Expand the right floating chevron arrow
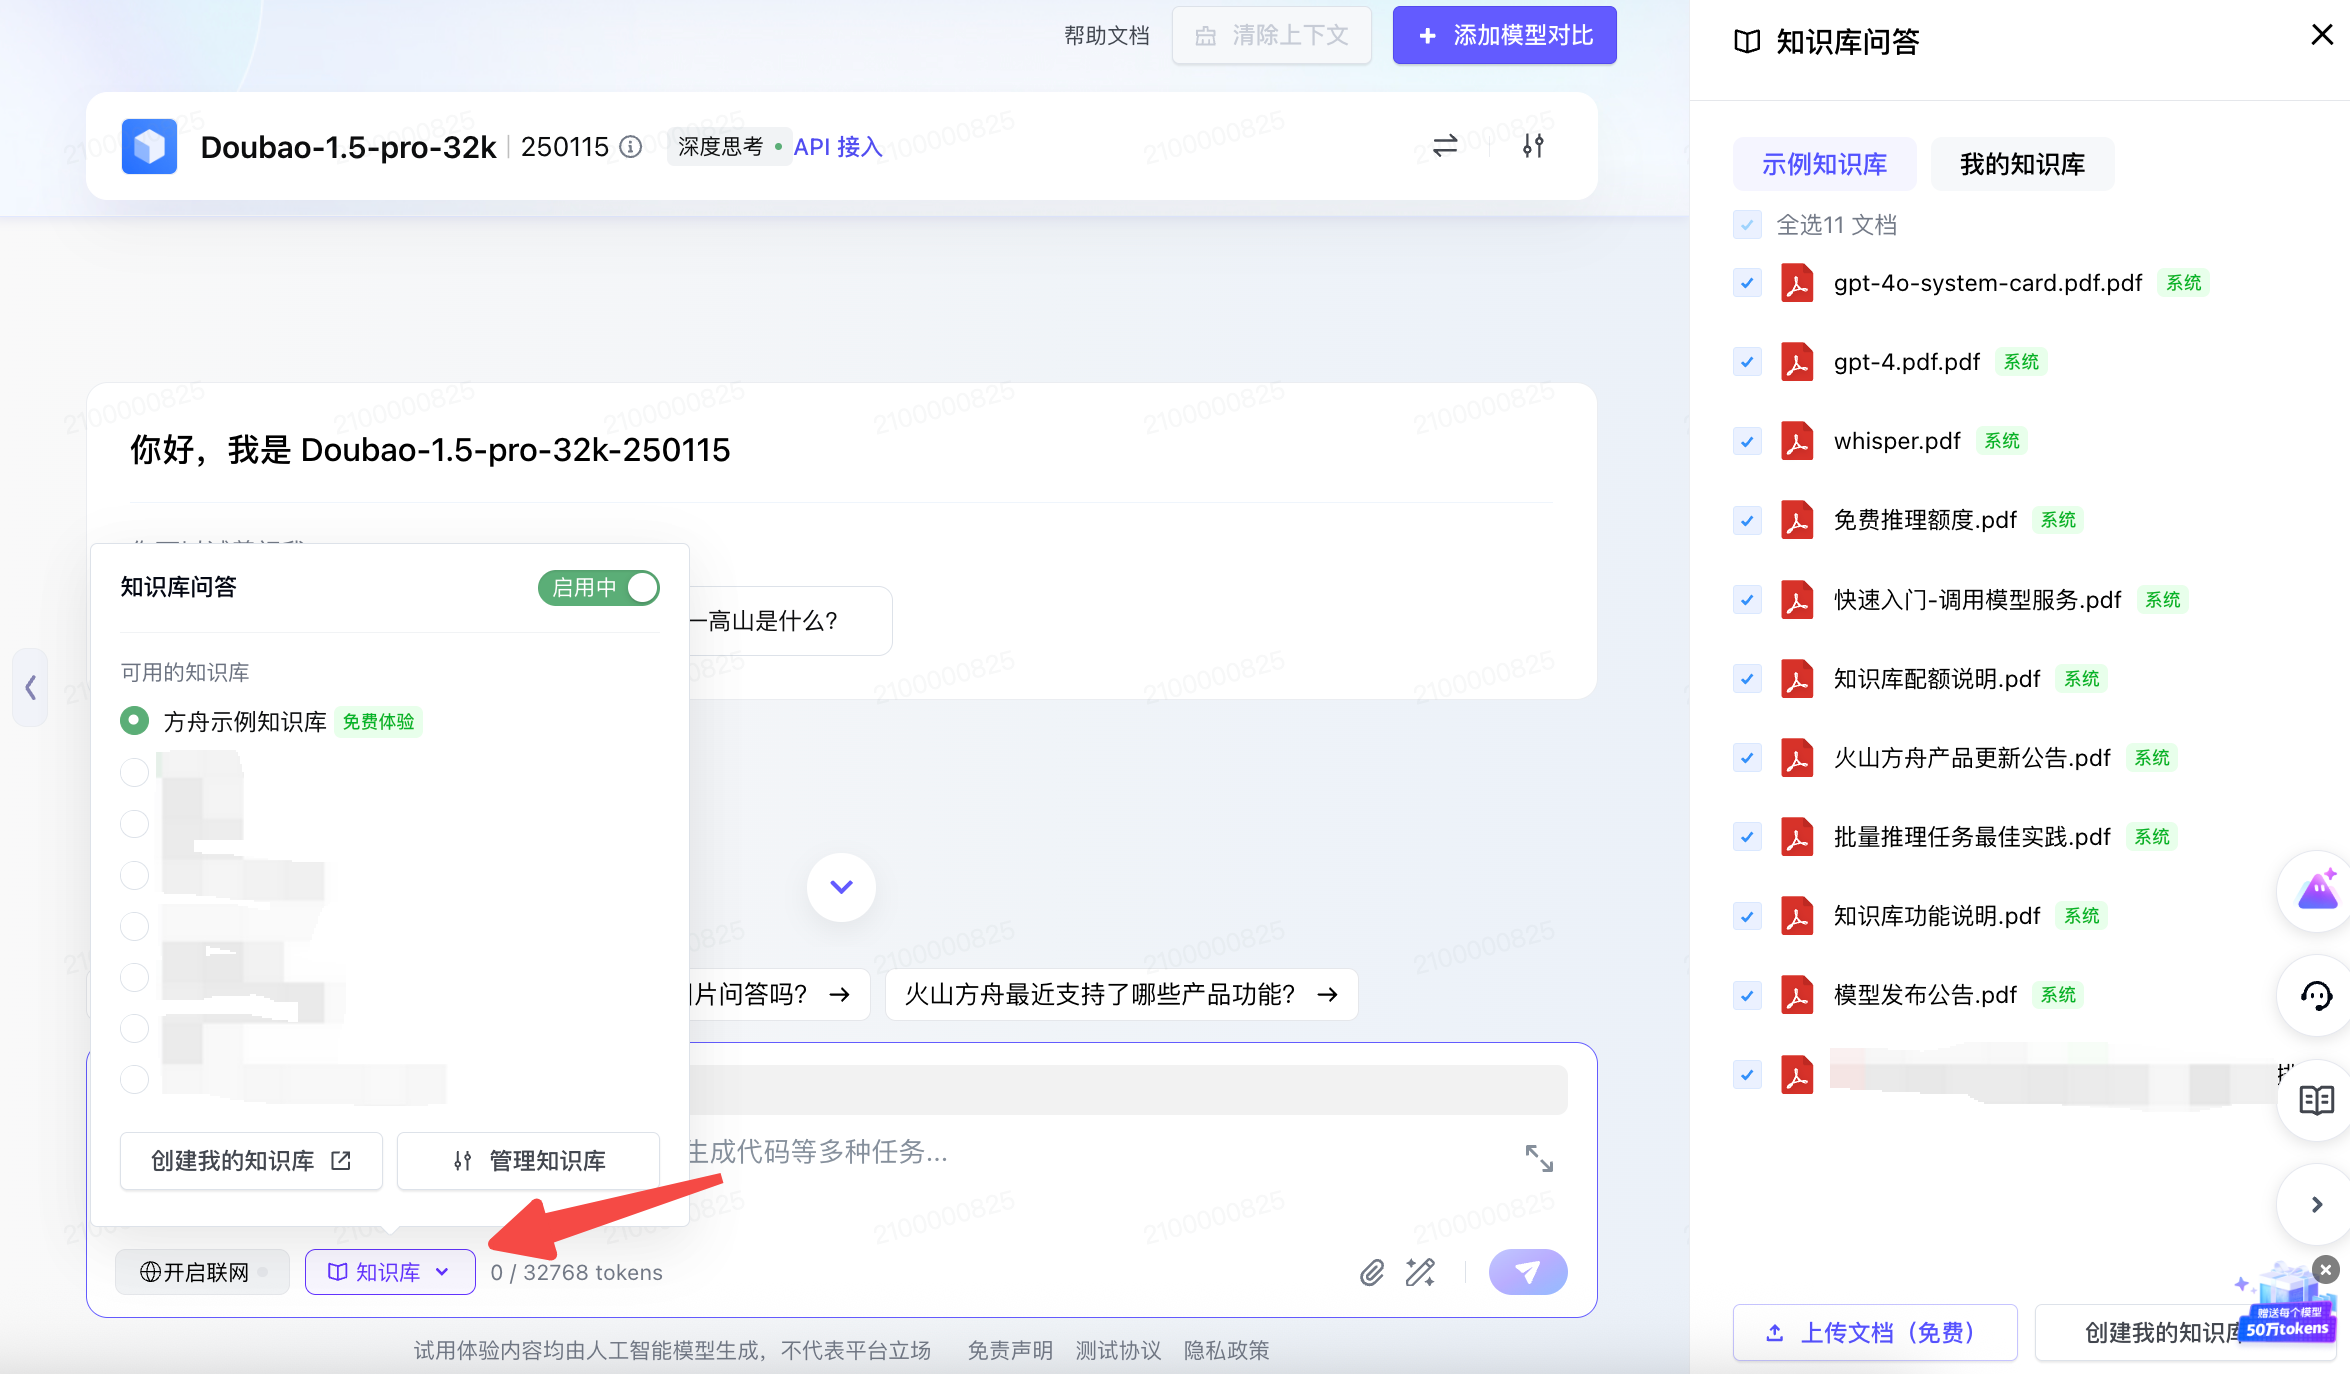 point(2316,1205)
